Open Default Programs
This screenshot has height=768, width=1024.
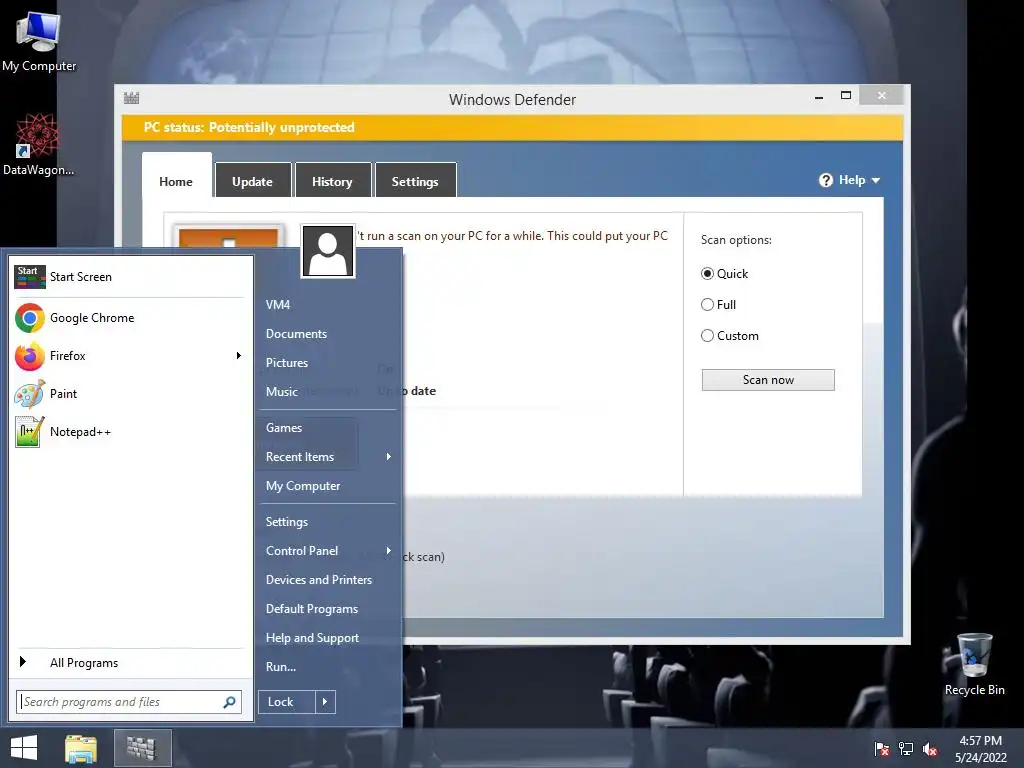pyautogui.click(x=312, y=609)
